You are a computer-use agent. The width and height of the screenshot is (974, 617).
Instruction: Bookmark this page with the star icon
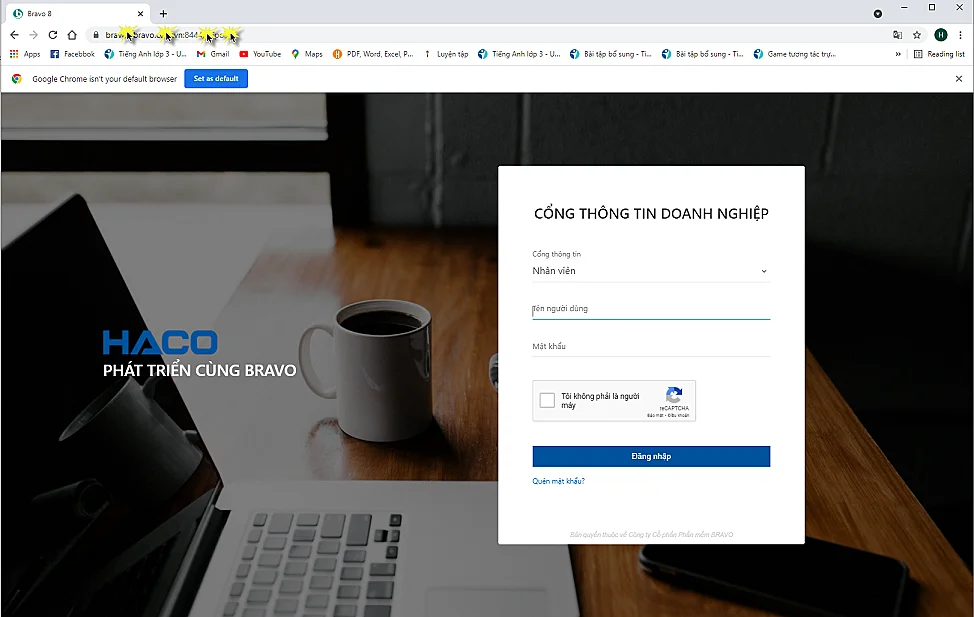click(x=918, y=34)
